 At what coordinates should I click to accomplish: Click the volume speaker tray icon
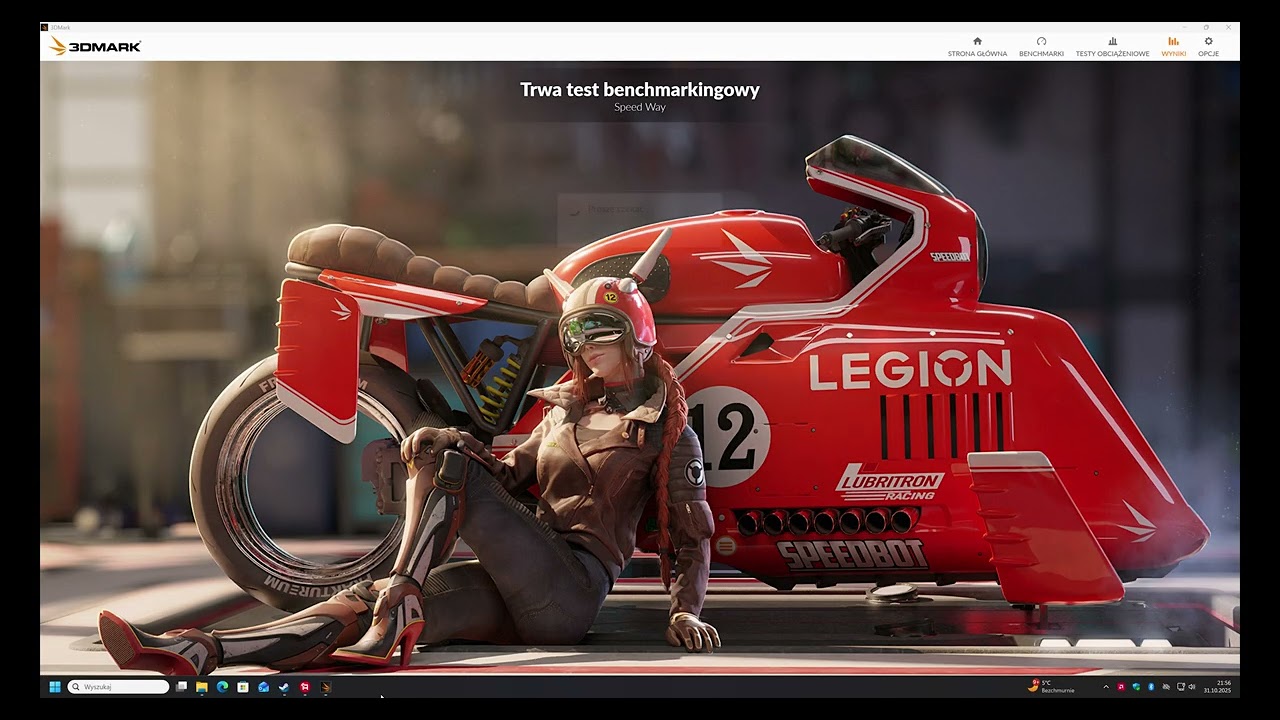1192,687
